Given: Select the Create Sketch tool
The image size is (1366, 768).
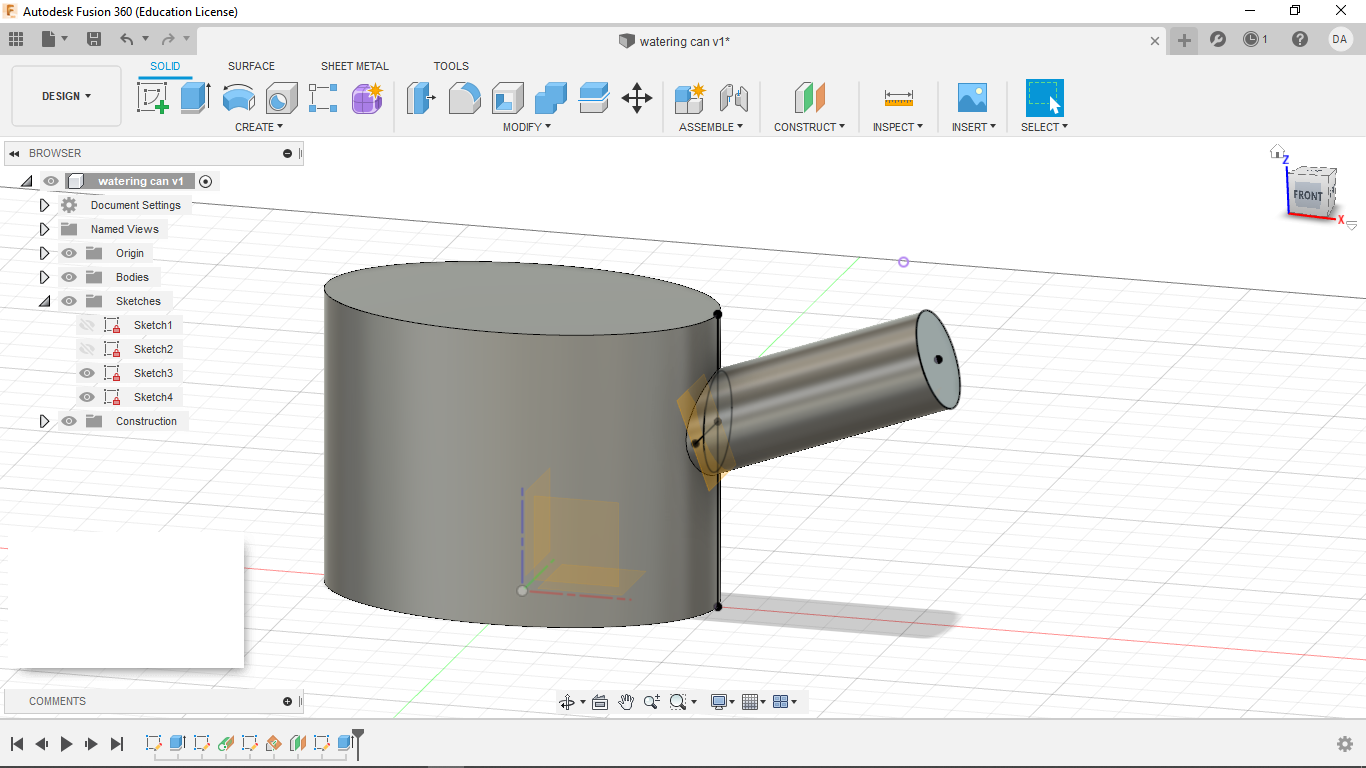Looking at the screenshot, I should [x=152, y=98].
